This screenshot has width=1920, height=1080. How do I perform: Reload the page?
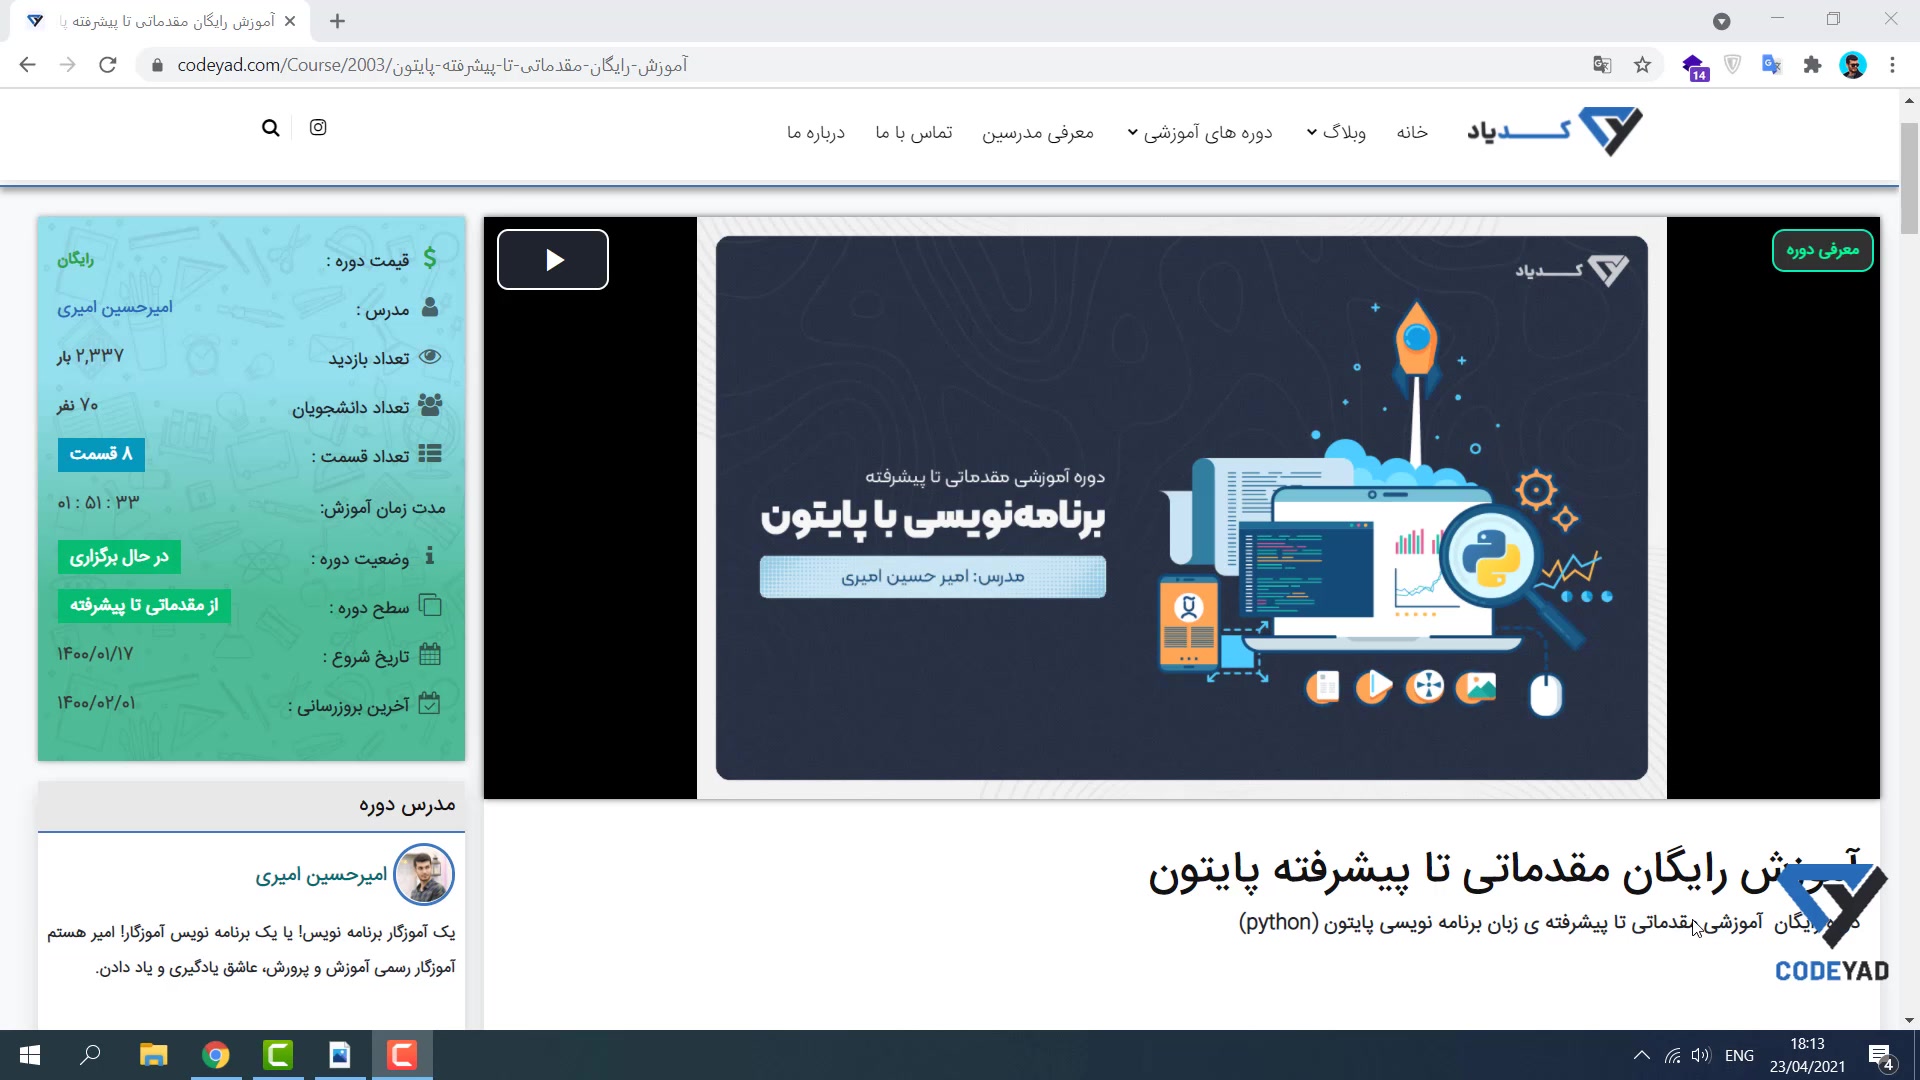tap(108, 65)
